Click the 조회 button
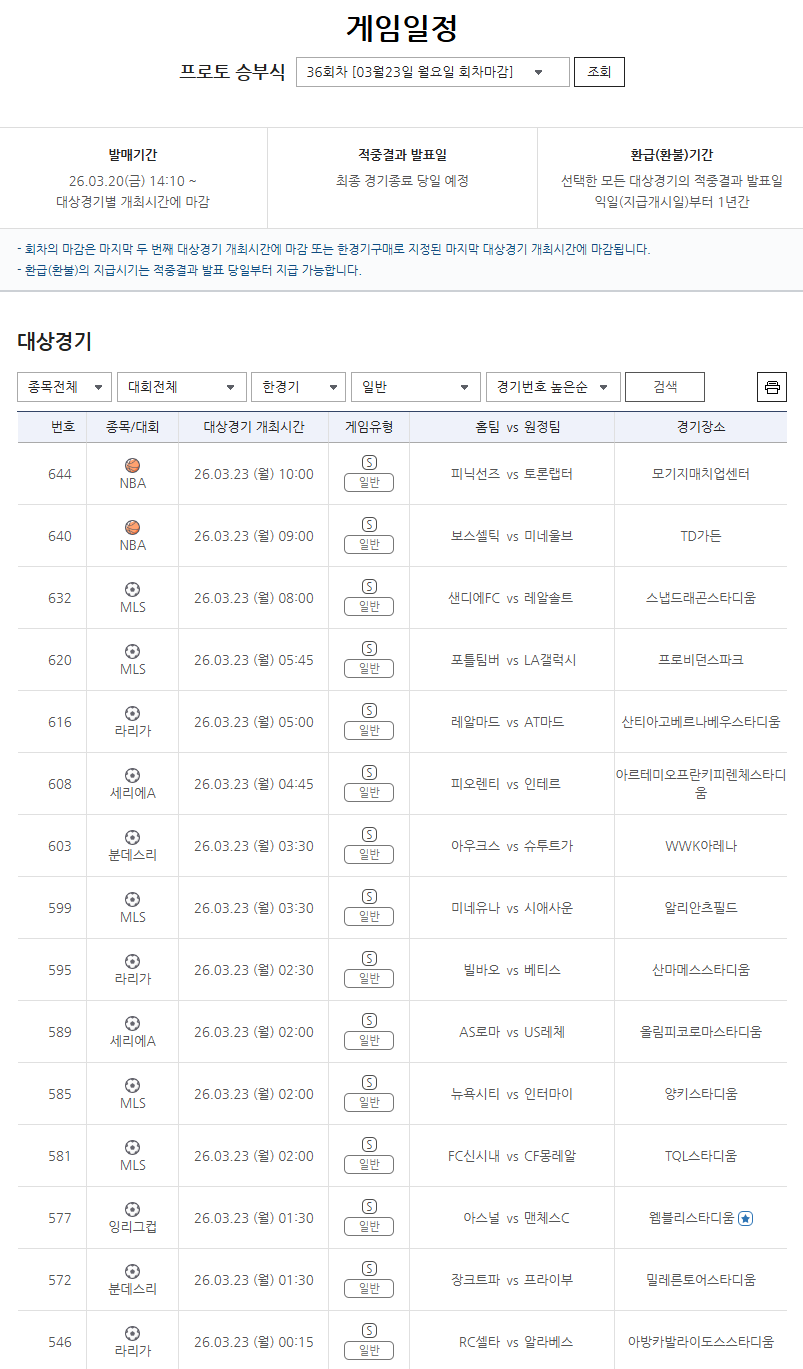This screenshot has height=1369, width=803. 598,71
